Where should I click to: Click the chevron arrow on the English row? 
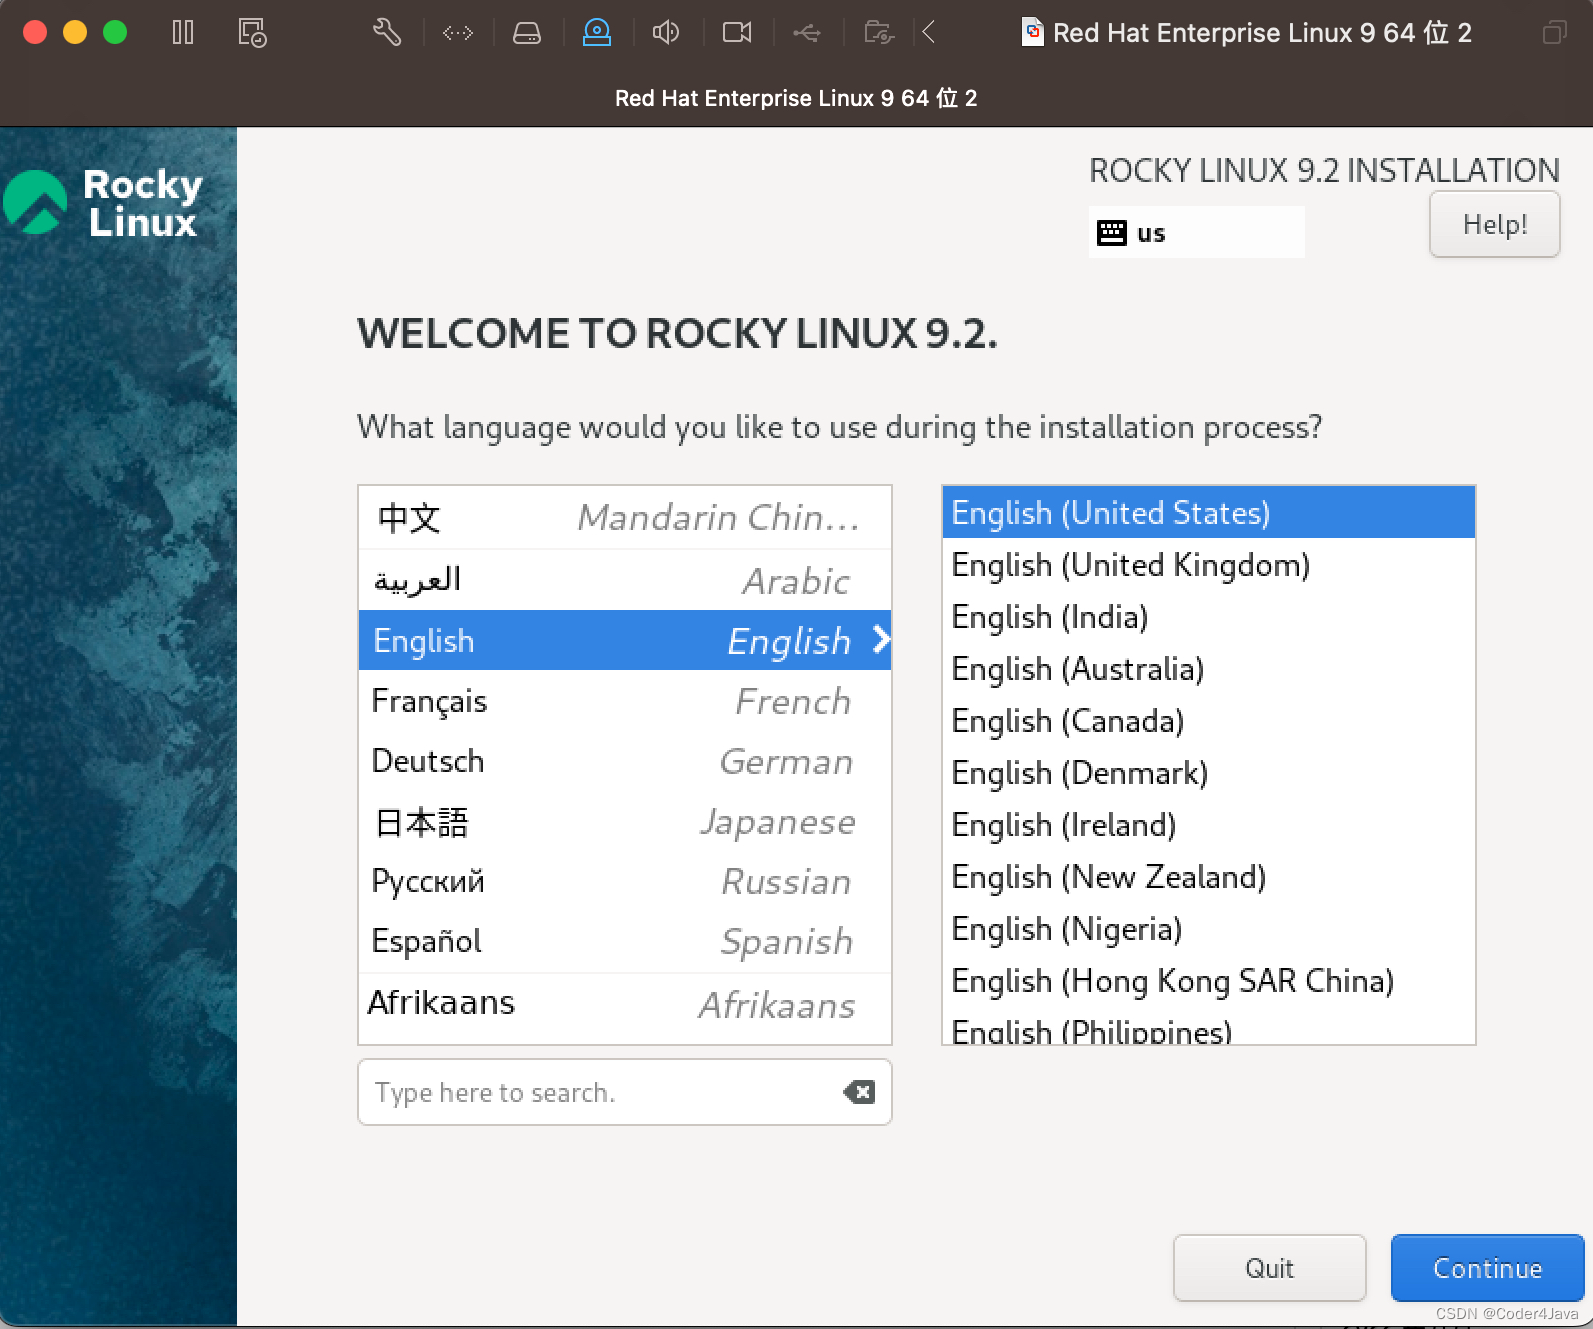tap(880, 640)
